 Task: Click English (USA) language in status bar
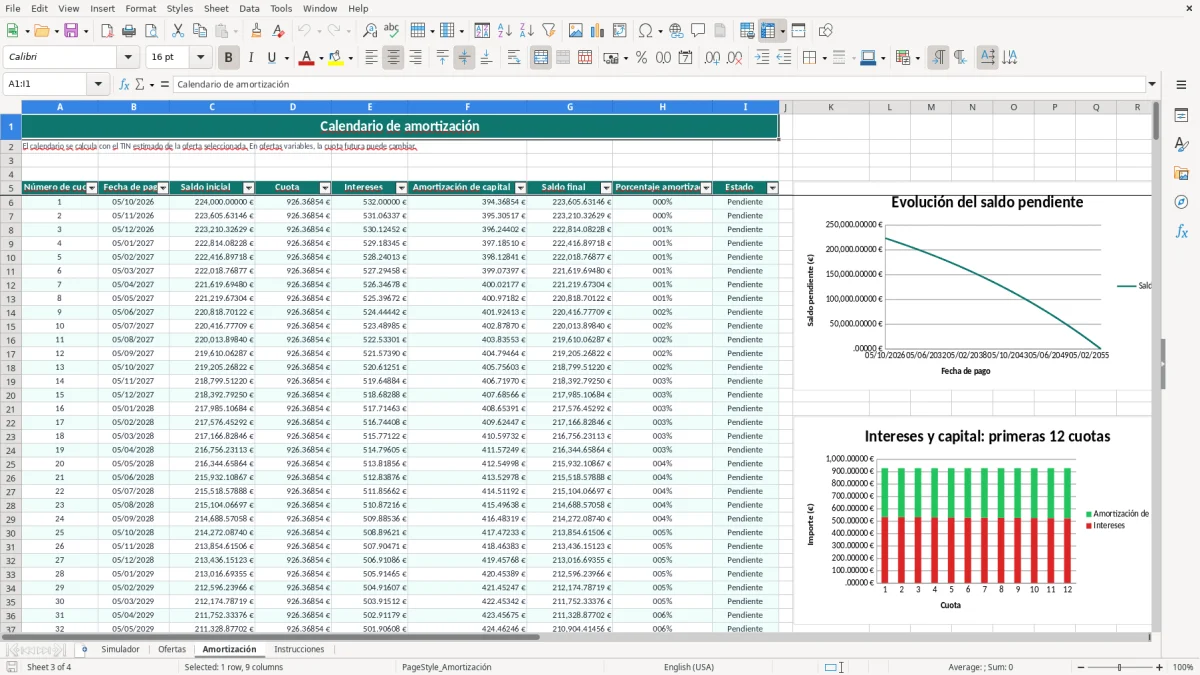click(688, 667)
